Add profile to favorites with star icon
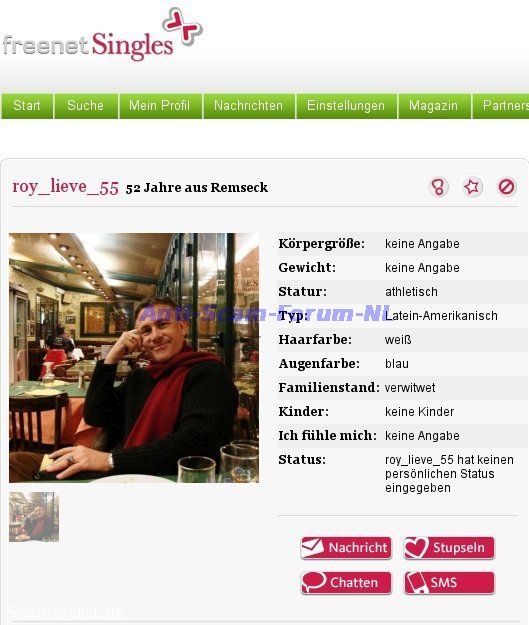This screenshot has width=529, height=625. (x=472, y=187)
